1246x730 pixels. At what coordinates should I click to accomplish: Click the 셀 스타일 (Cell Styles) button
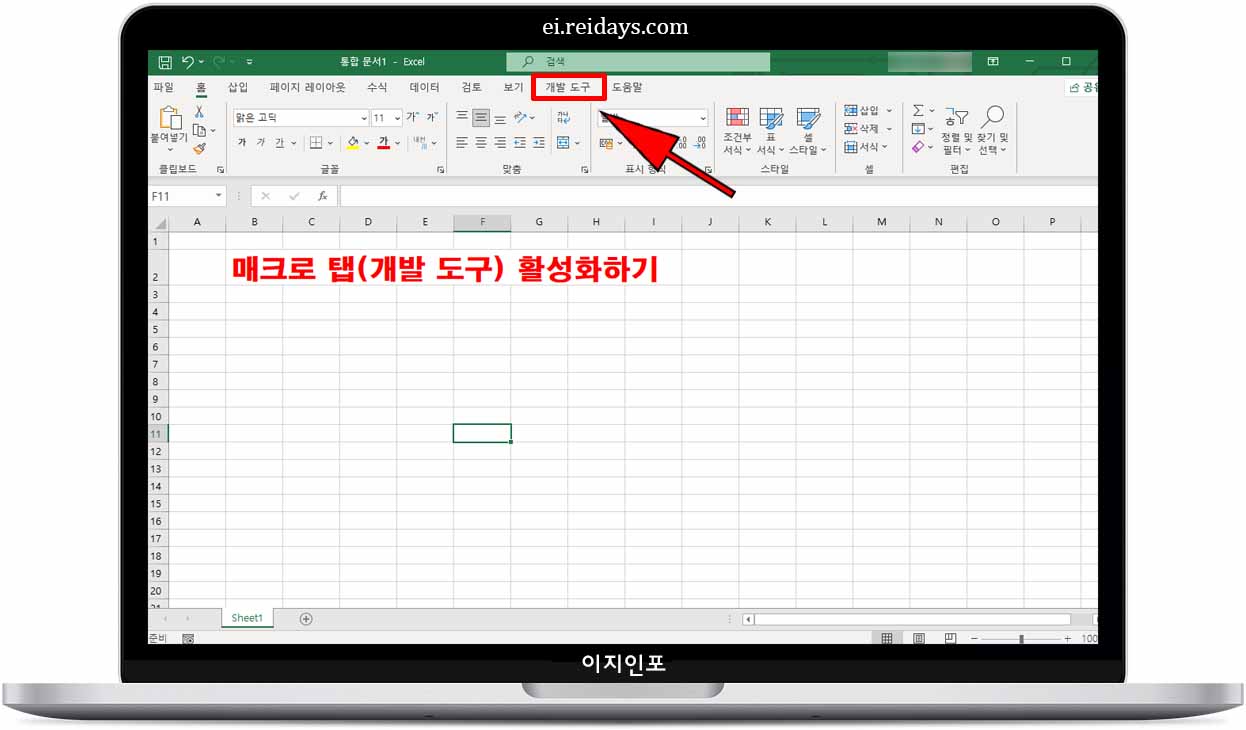click(808, 131)
